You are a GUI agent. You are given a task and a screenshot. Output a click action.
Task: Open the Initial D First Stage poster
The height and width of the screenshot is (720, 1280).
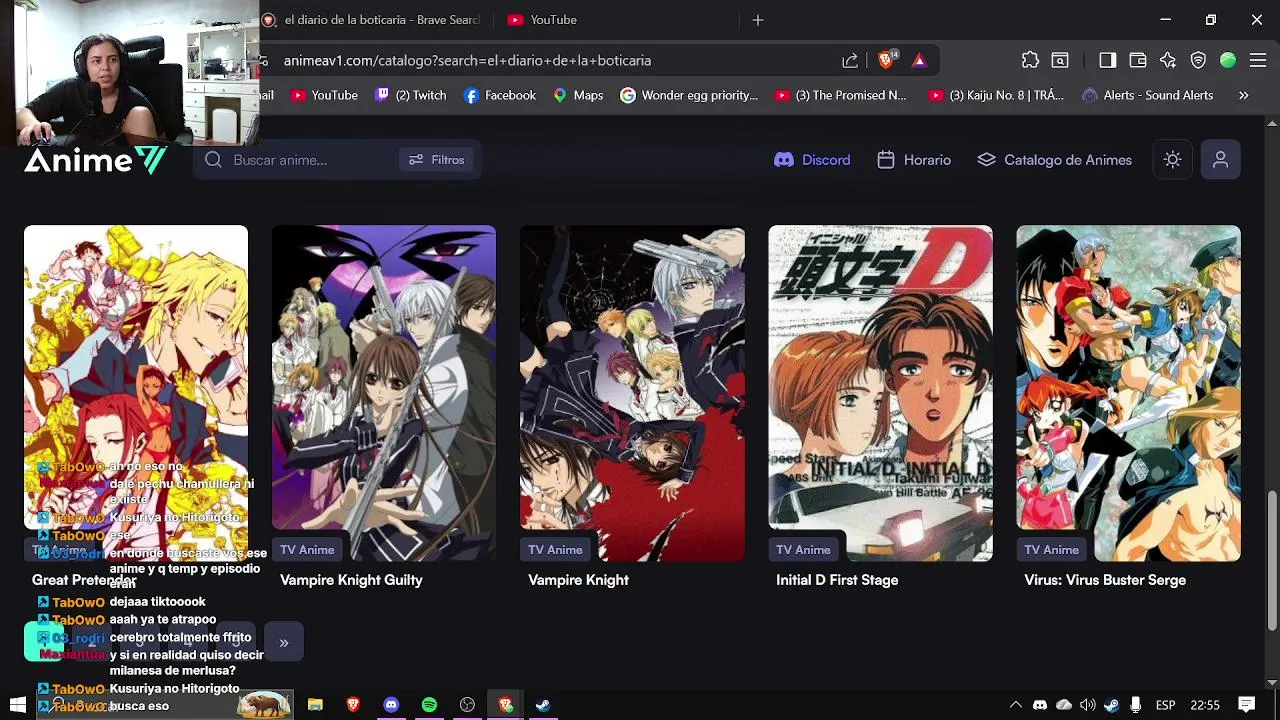[x=880, y=392]
